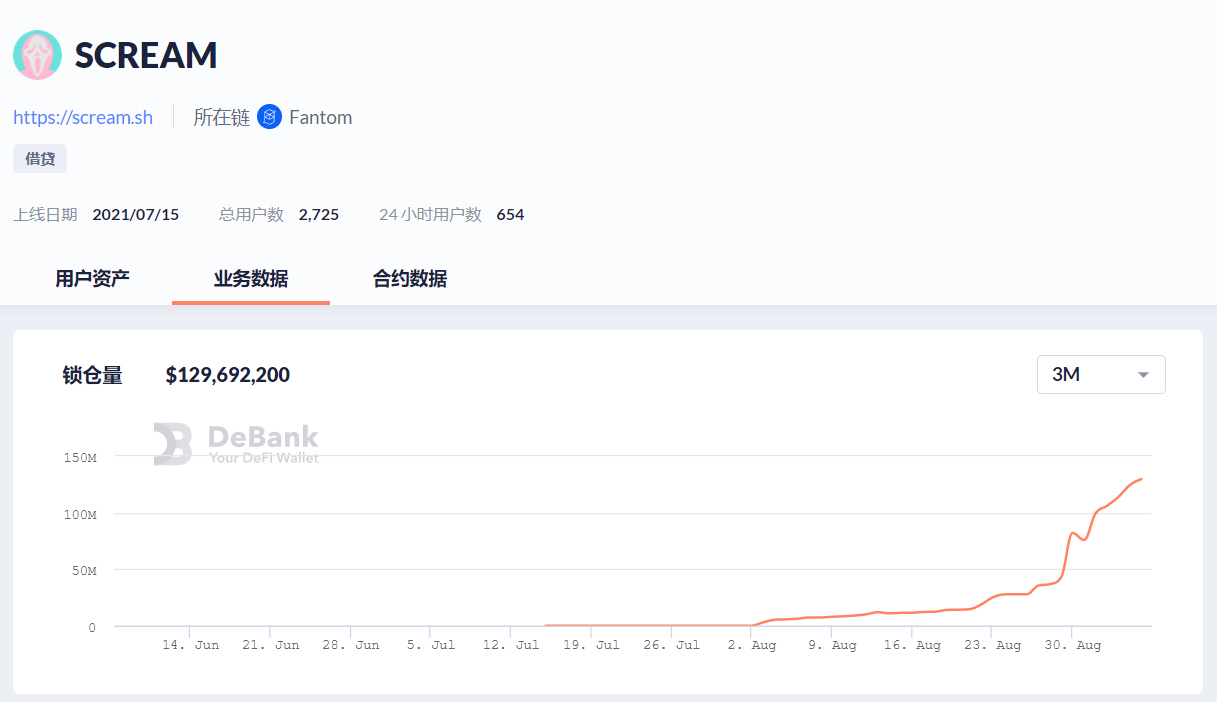Click the 上线日期 label

(45, 214)
